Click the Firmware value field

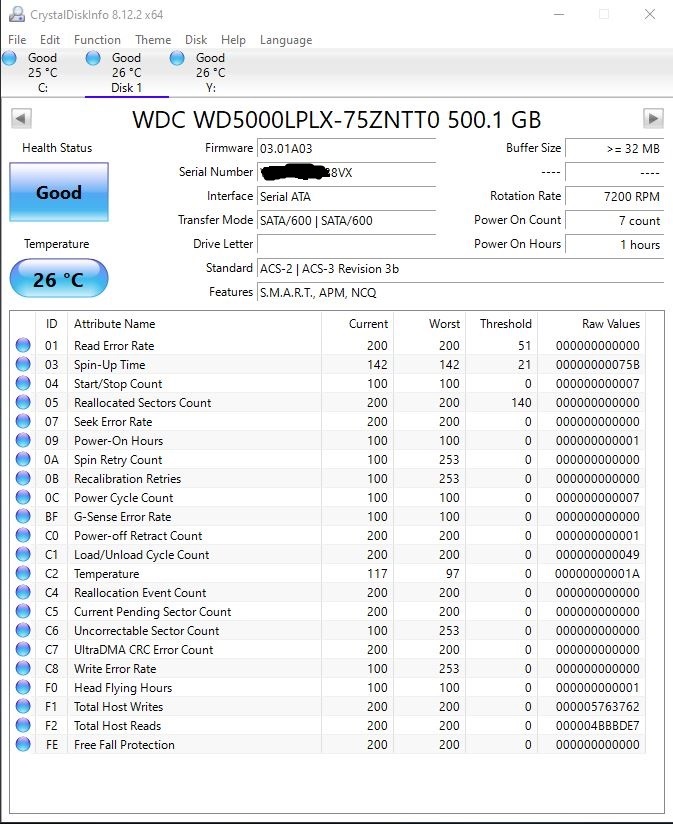pos(346,148)
